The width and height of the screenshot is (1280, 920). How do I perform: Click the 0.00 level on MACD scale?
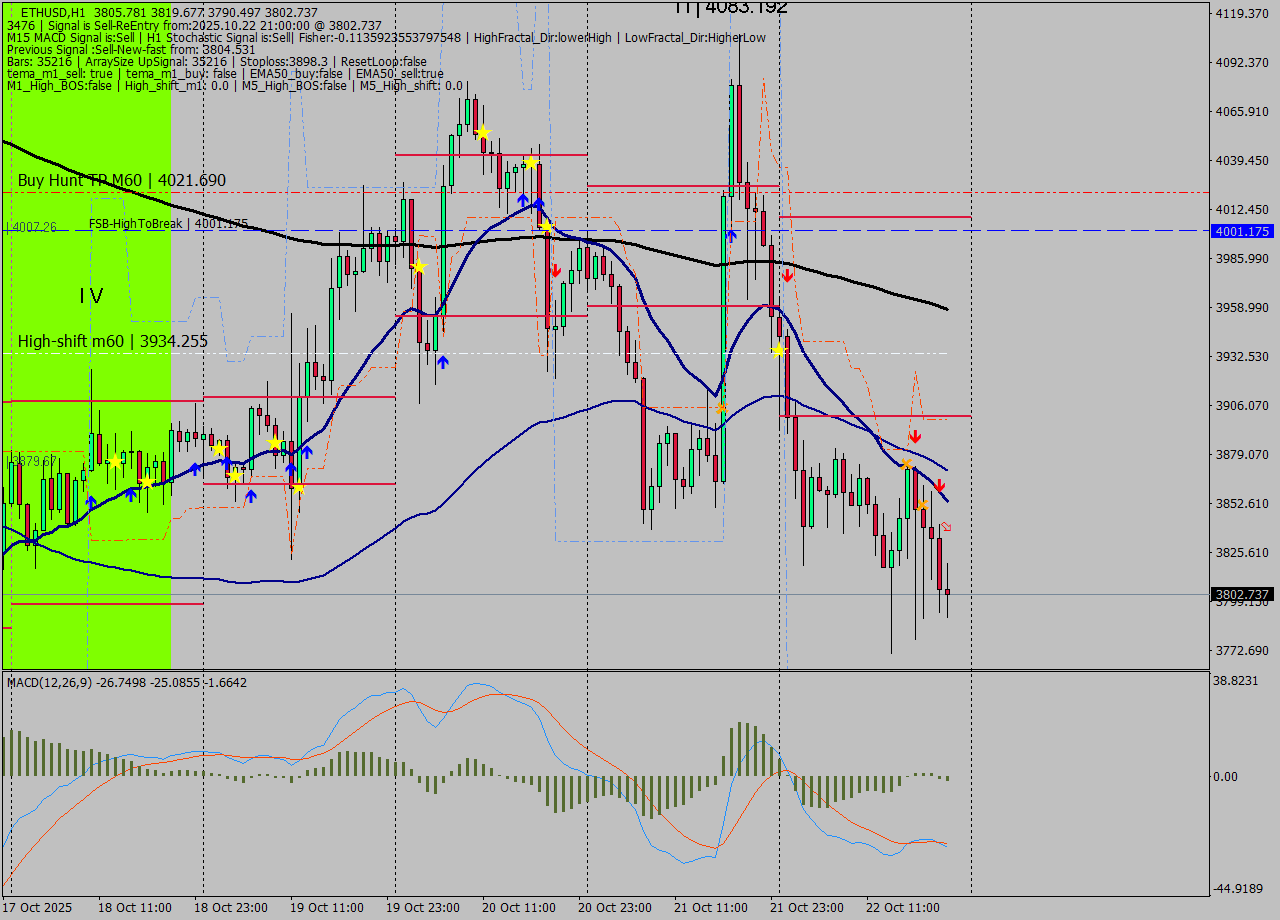(x=1225, y=776)
